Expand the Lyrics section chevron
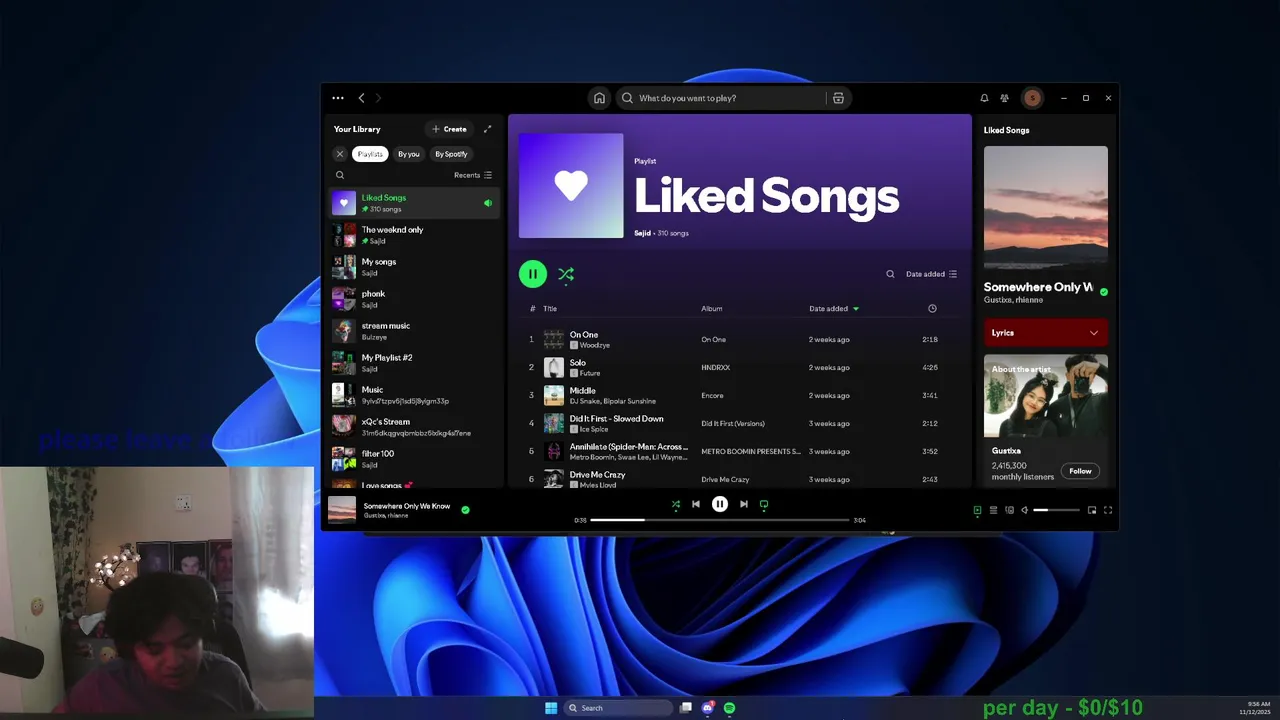This screenshot has width=1280, height=720. click(x=1094, y=333)
